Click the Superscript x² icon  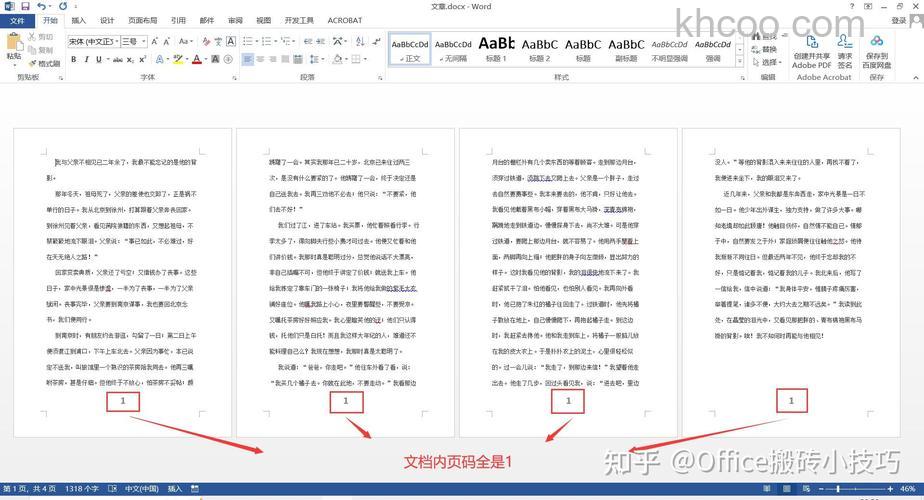(x=143, y=60)
